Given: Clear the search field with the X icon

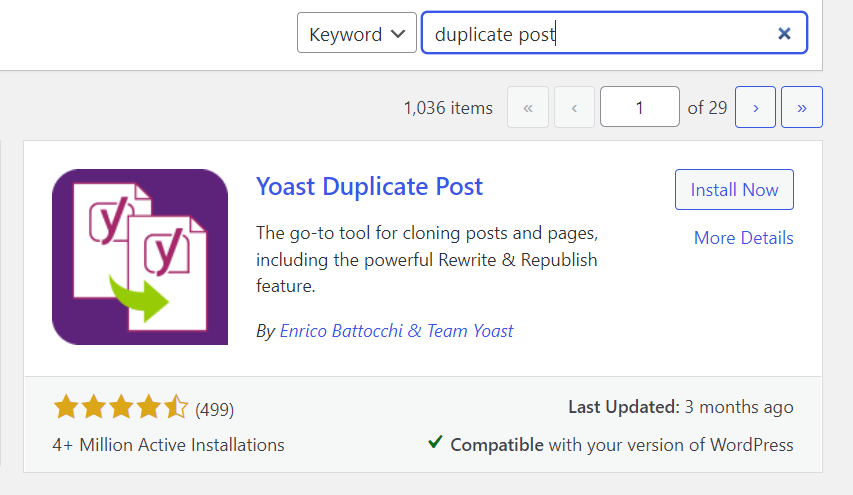Looking at the screenshot, I should [784, 34].
